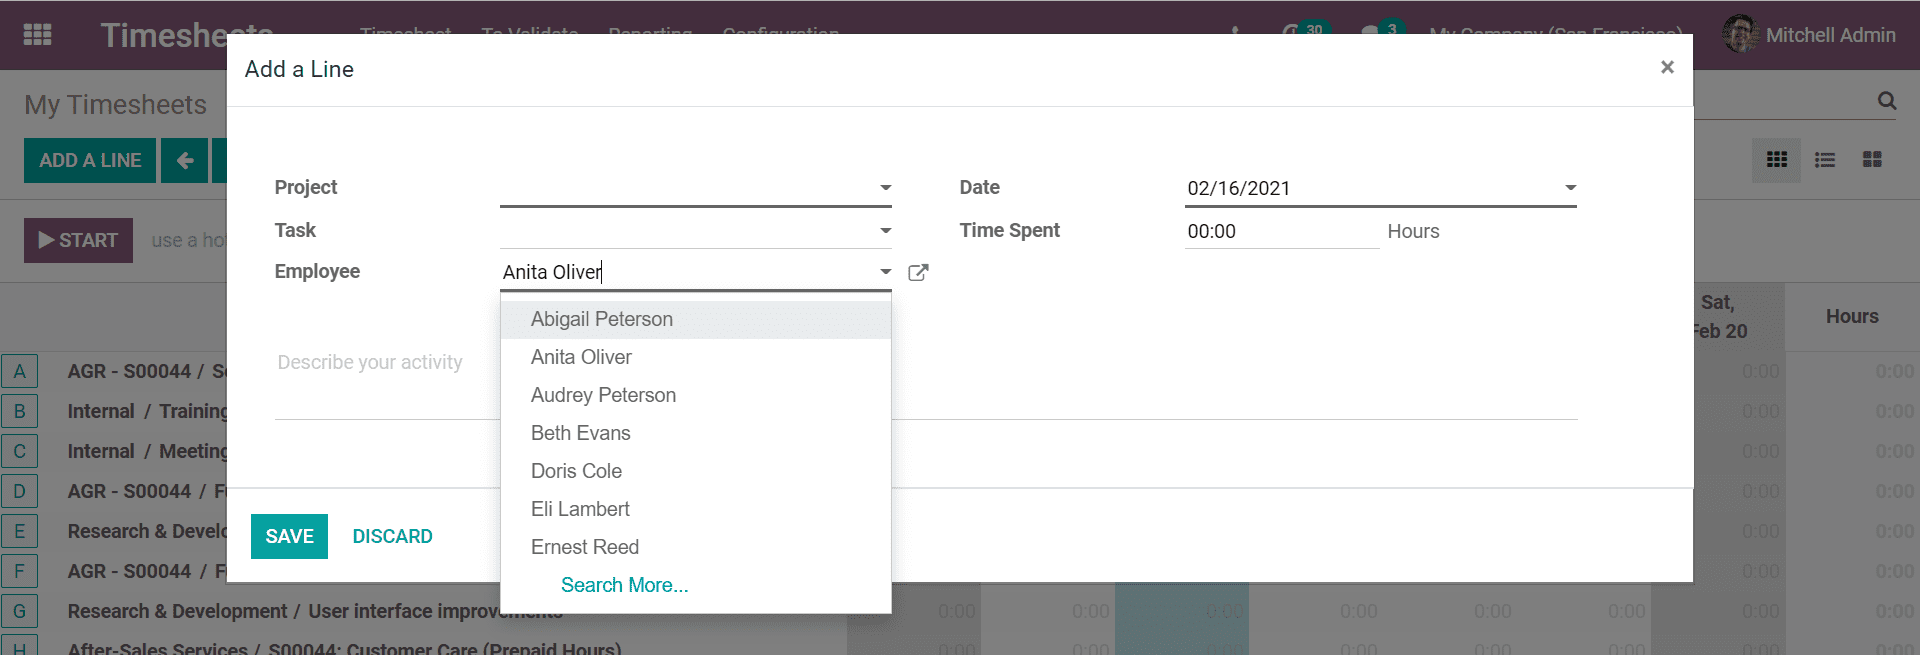Click the Internal / Training row
The image size is (1920, 655).
147,411
